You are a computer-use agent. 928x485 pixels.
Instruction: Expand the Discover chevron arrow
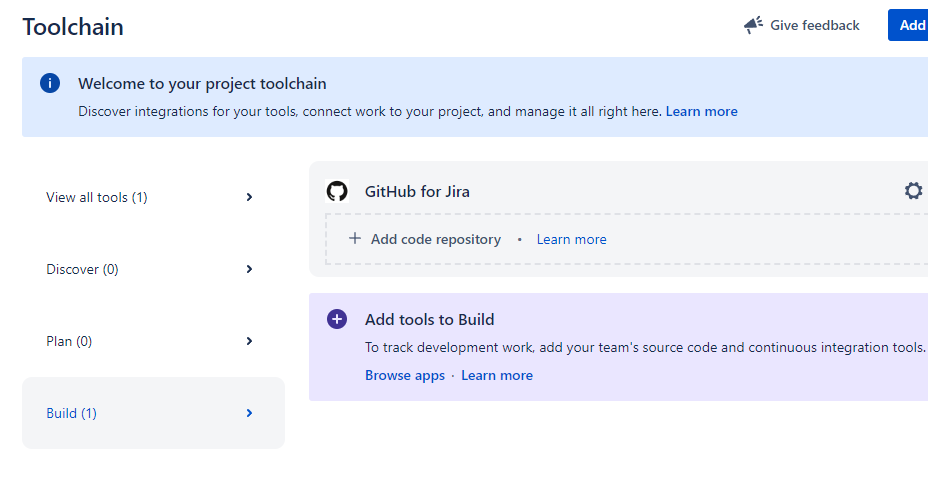[x=249, y=269]
